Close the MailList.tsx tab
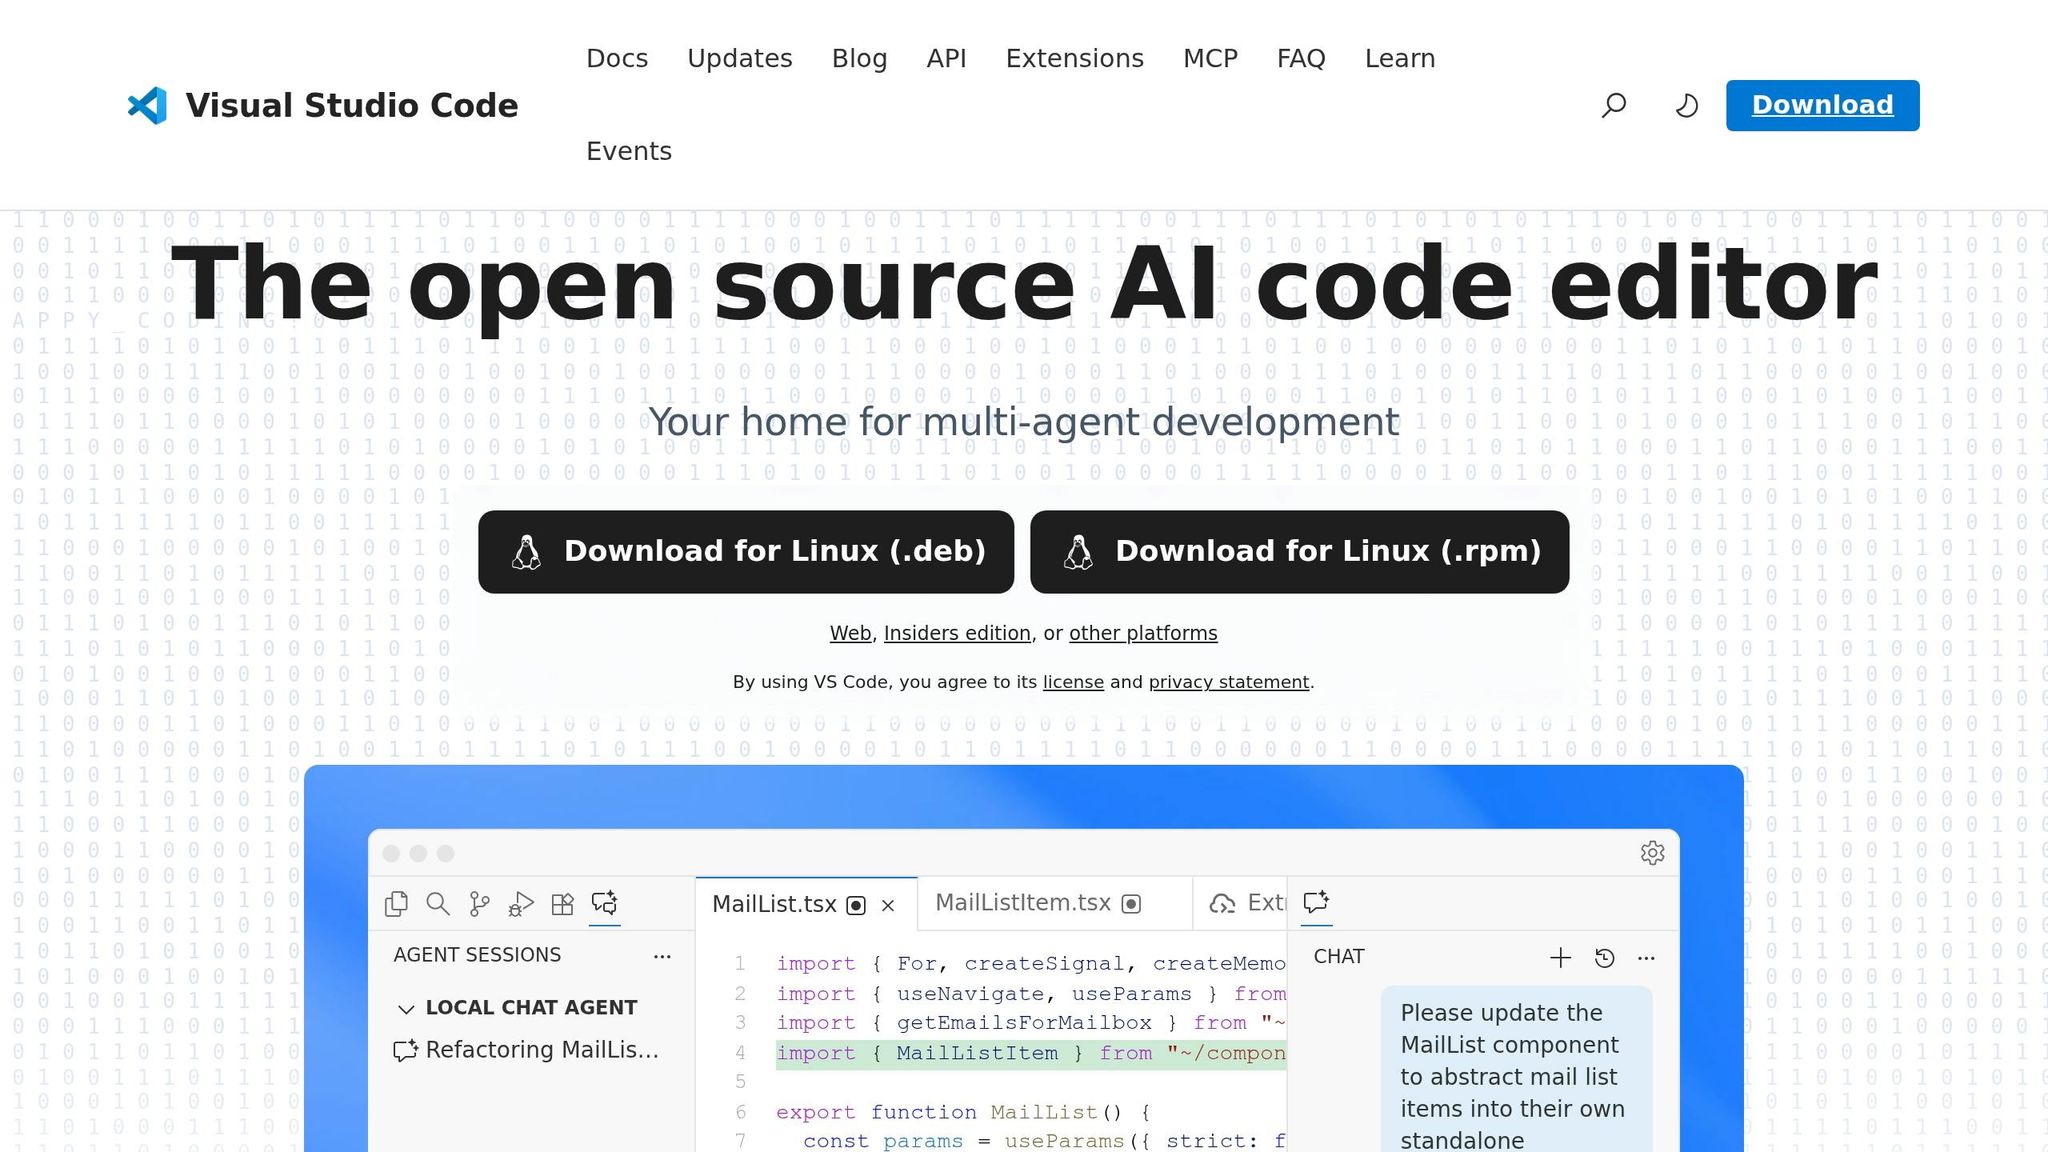The height and width of the screenshot is (1152, 2048). [888, 905]
